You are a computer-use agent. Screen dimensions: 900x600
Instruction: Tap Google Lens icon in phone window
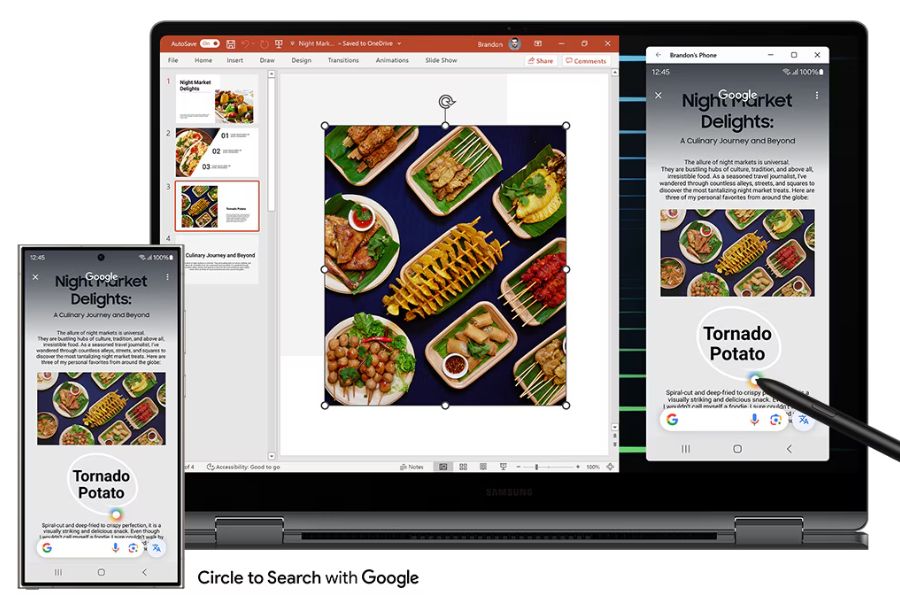[775, 420]
